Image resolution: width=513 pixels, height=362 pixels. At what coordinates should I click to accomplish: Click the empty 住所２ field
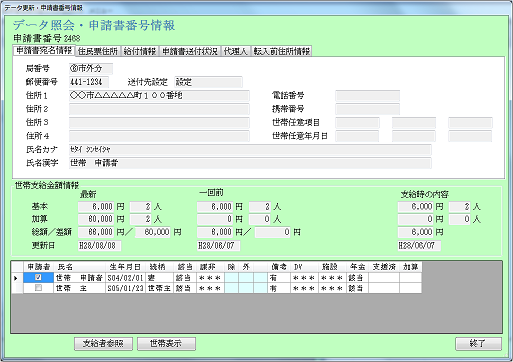pos(159,109)
